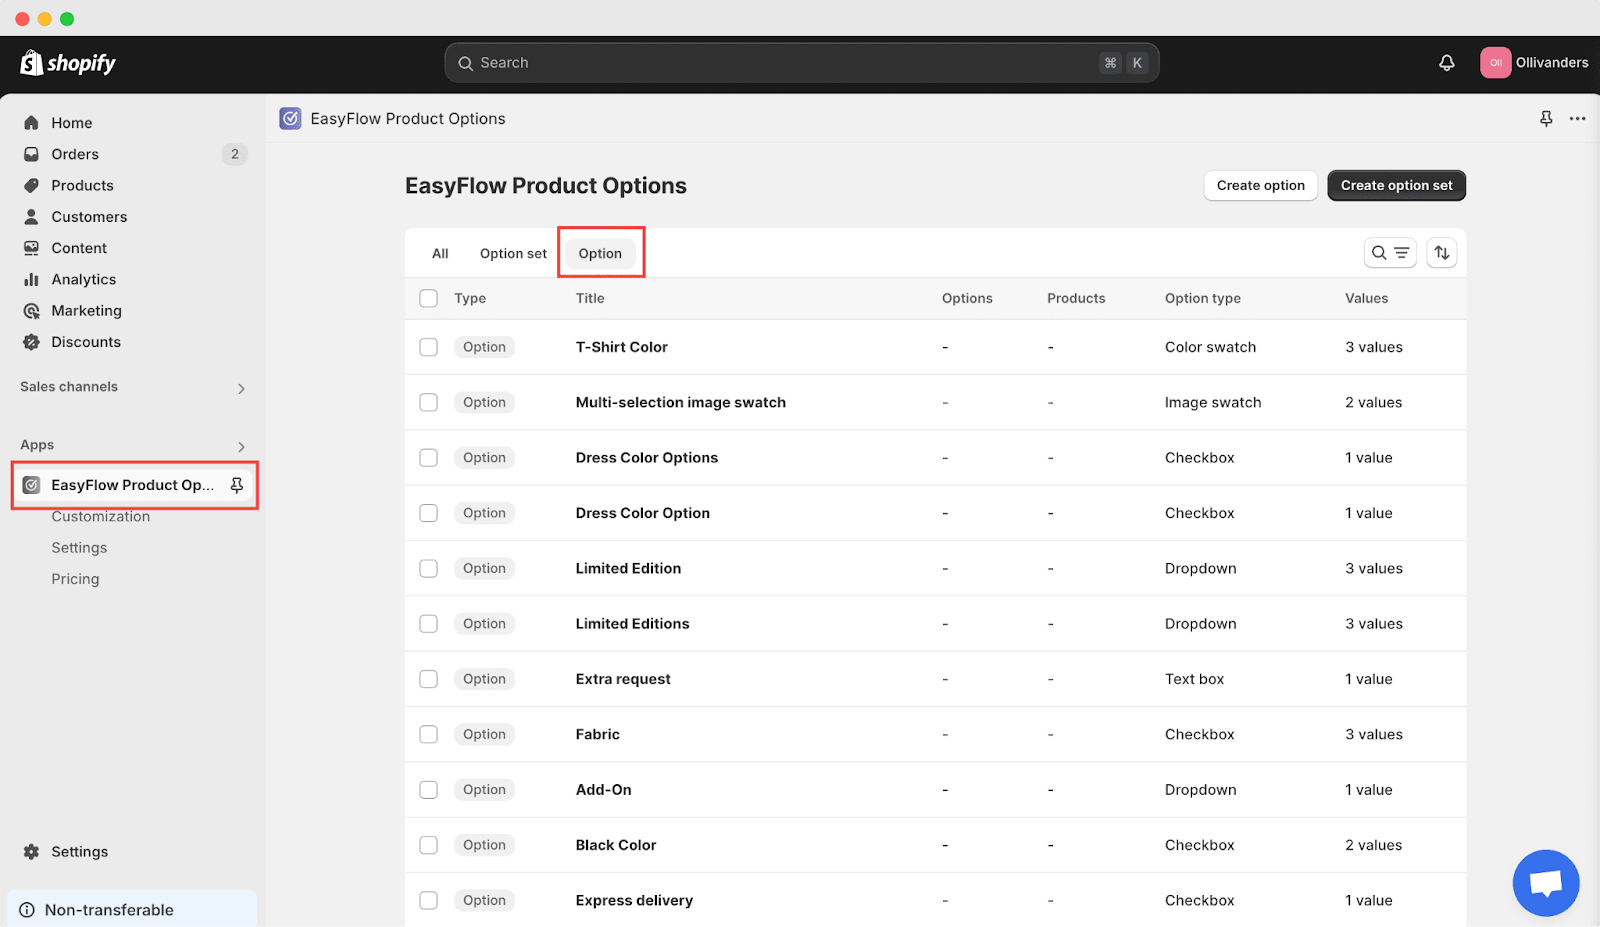Screen dimensions: 1600x927
Task: Click the Option type column header
Action: pos(1202,298)
